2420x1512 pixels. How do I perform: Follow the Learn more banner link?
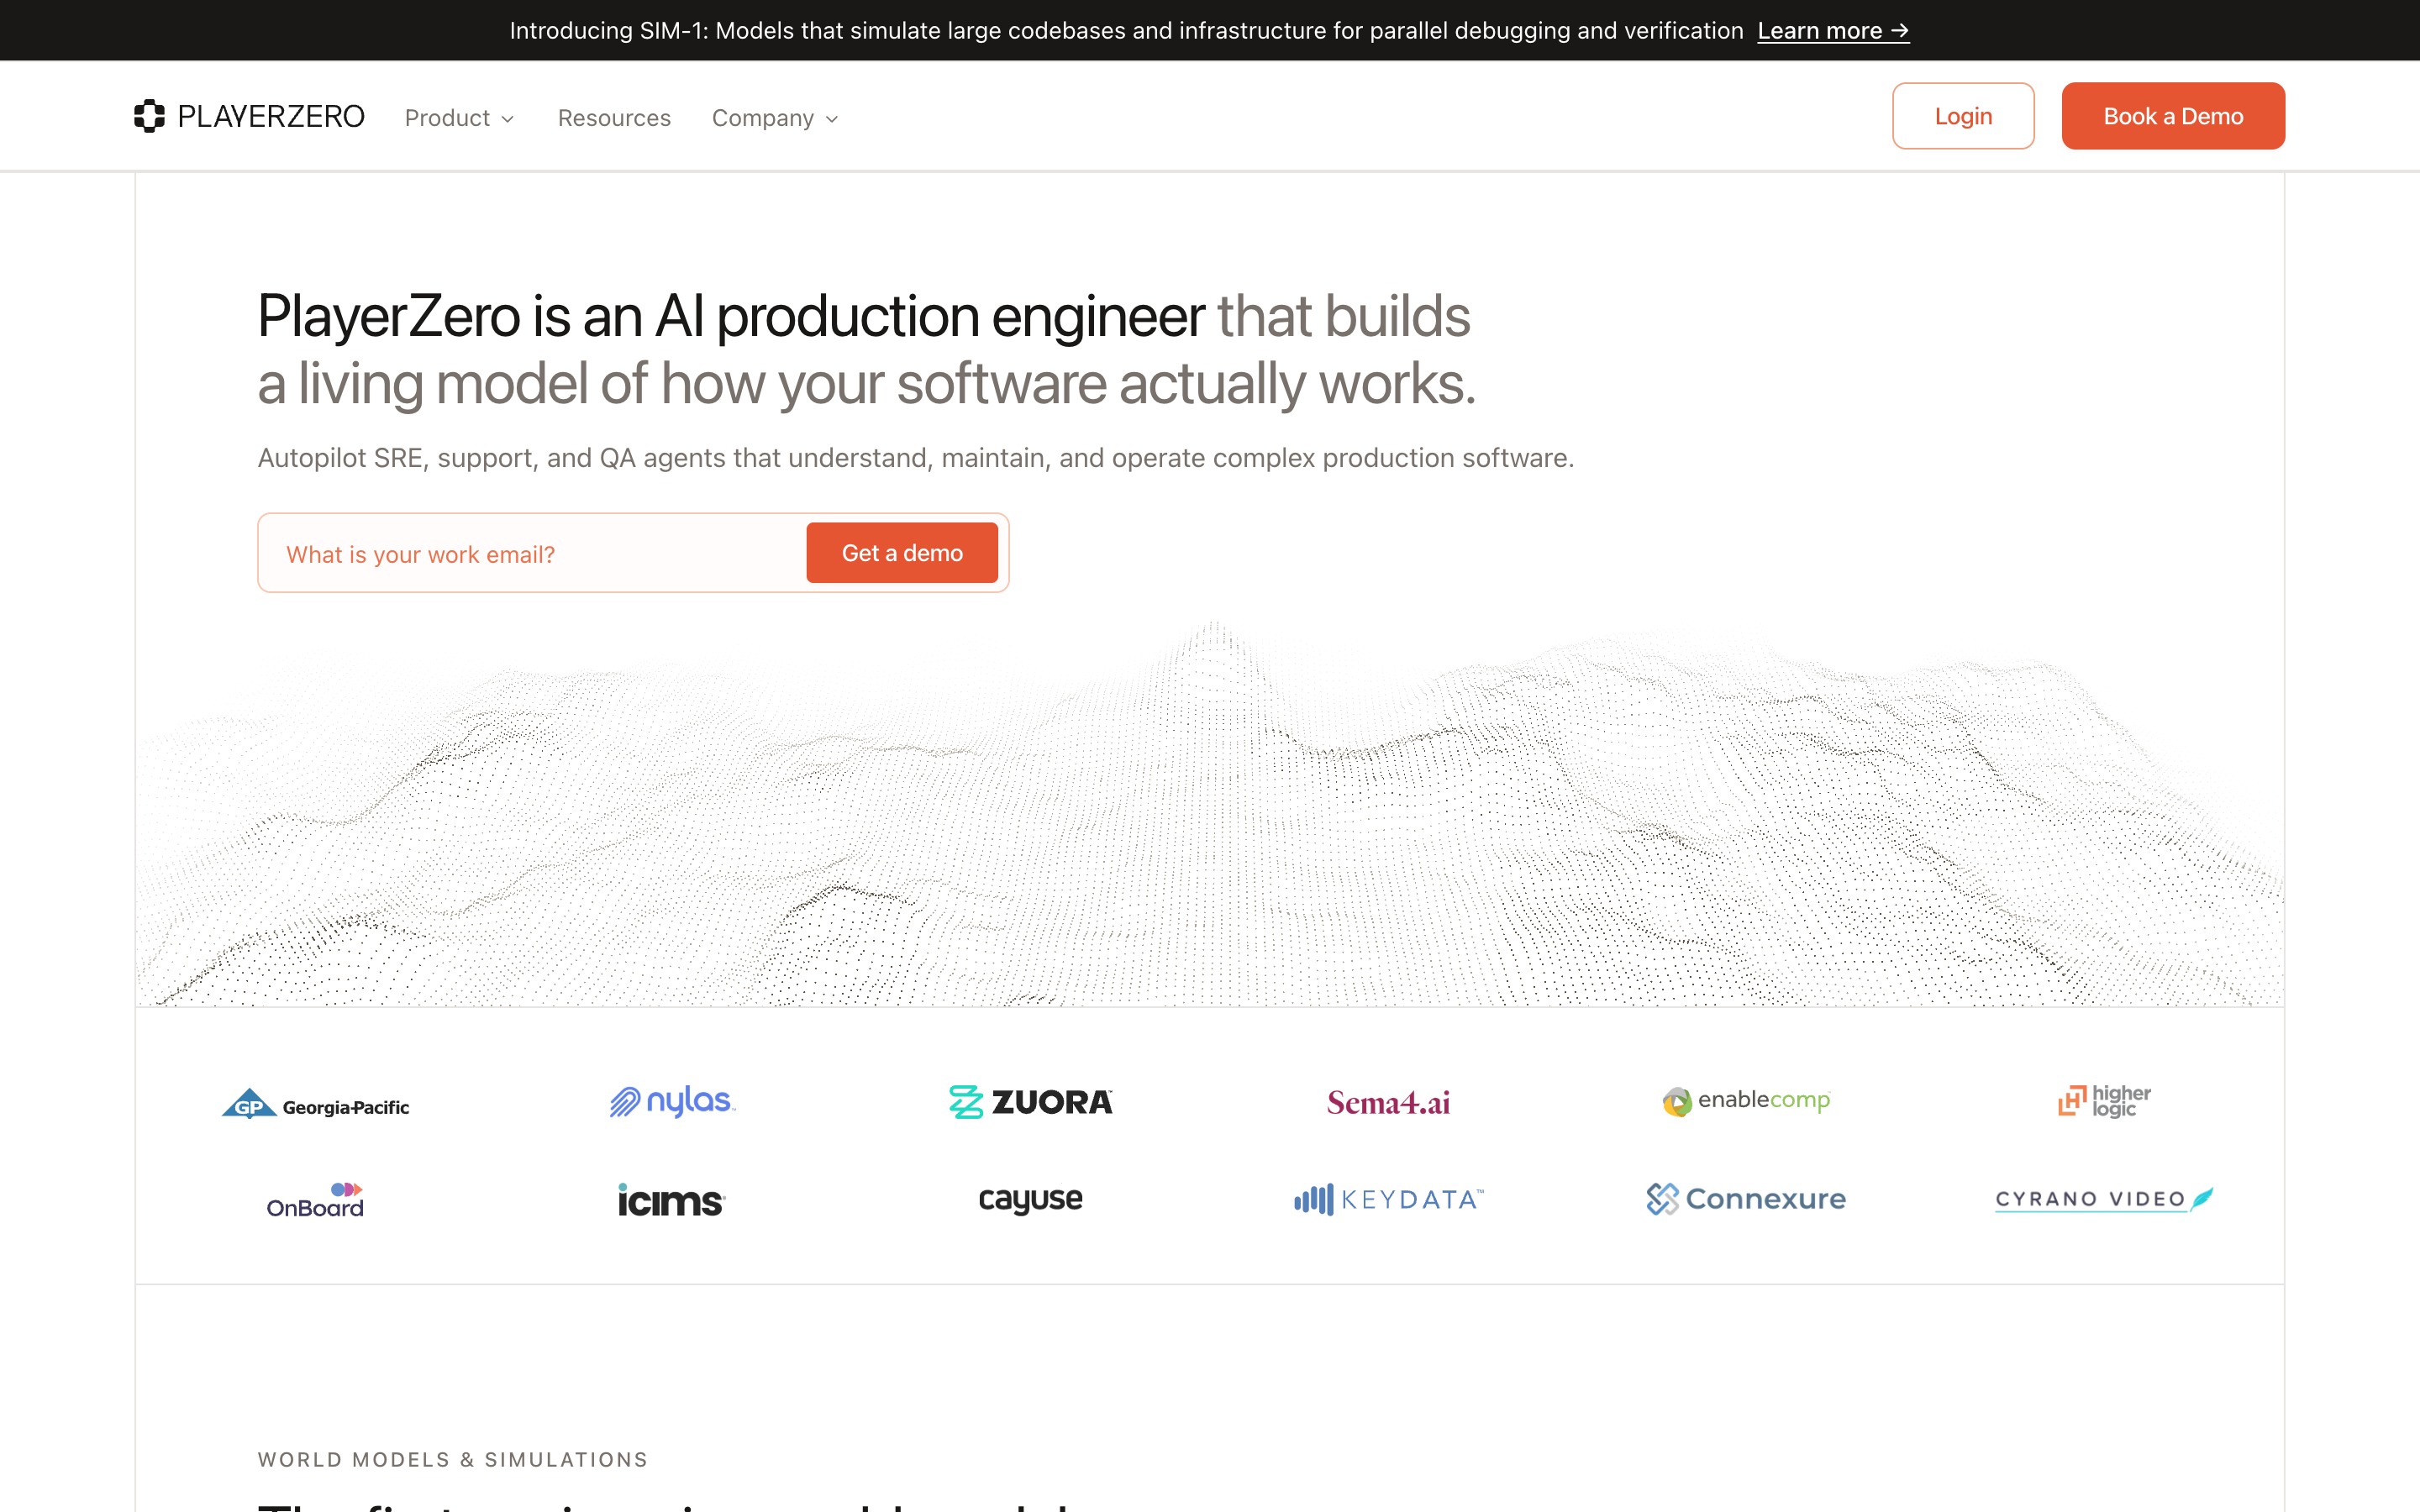1833,31
